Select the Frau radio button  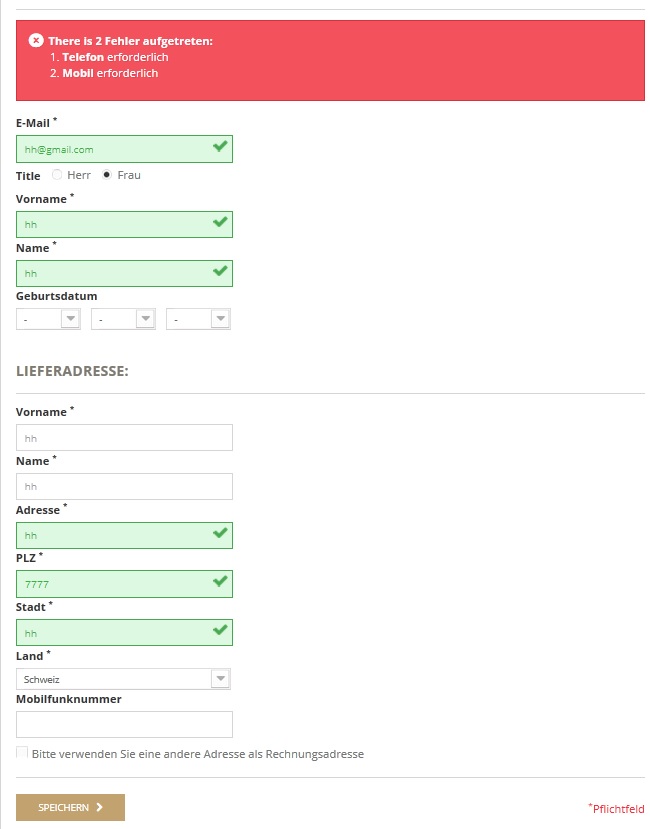[107, 174]
